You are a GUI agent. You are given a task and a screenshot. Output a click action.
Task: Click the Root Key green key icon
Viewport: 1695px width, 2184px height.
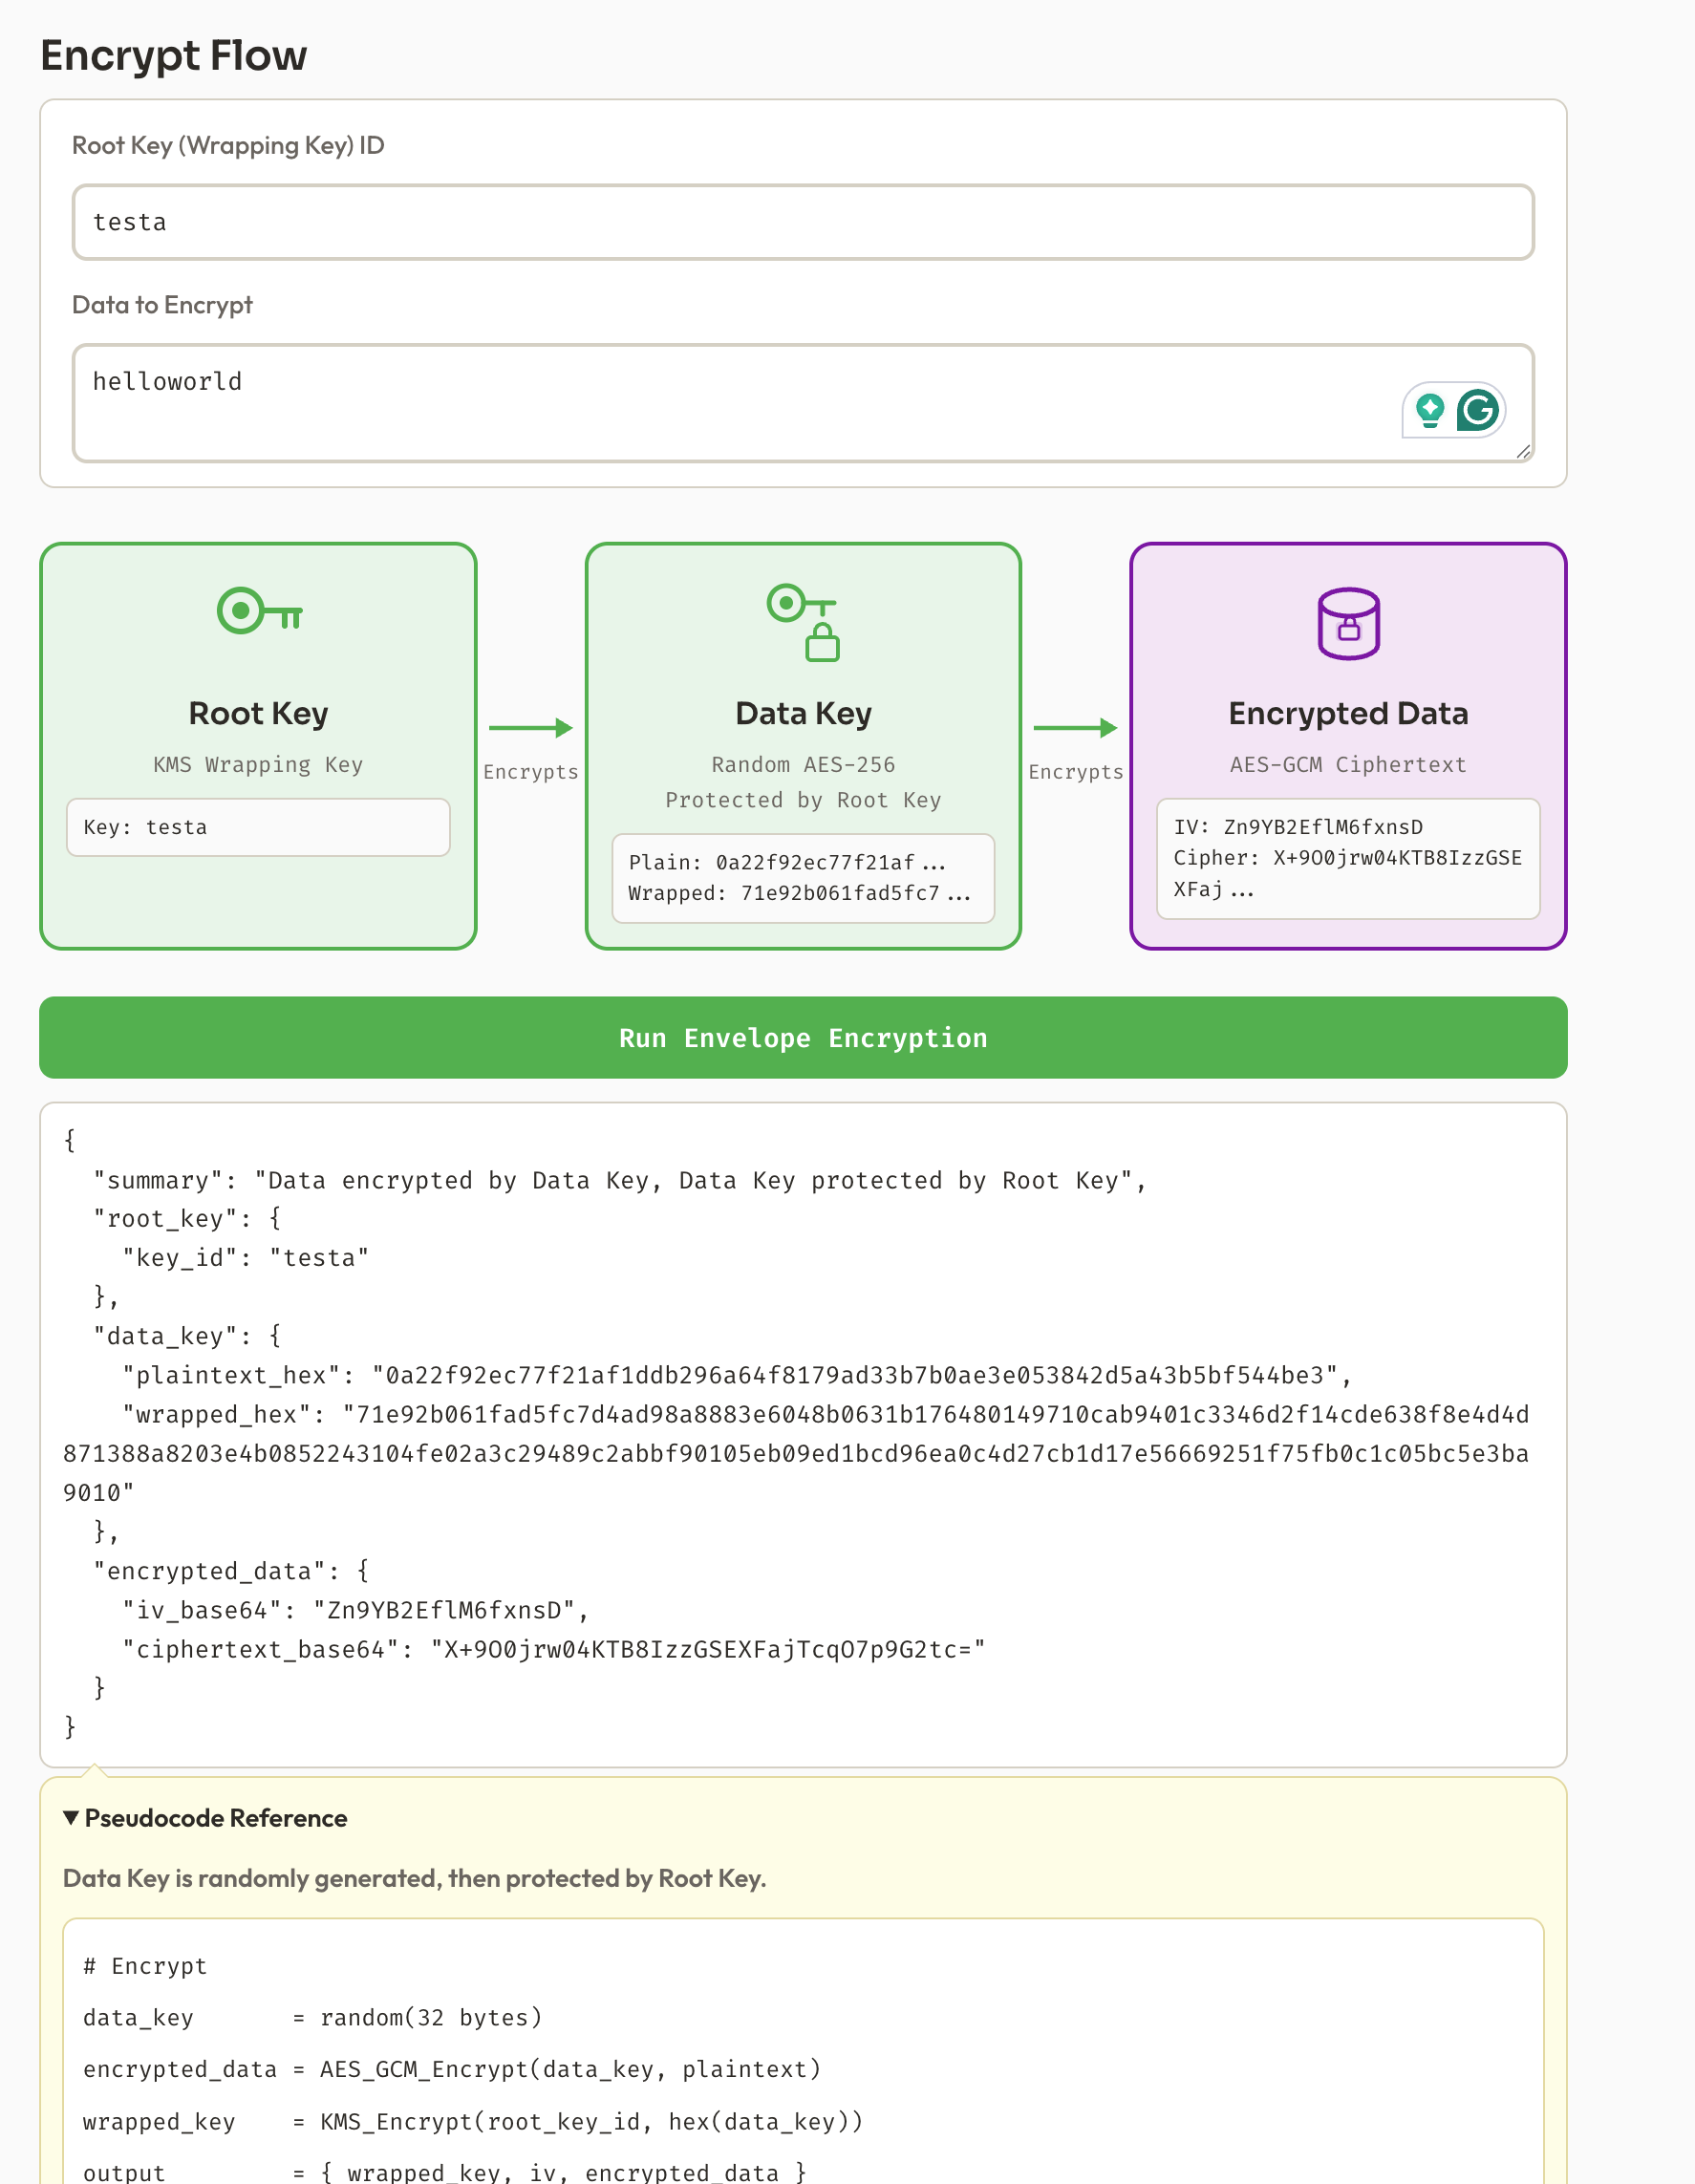[259, 611]
